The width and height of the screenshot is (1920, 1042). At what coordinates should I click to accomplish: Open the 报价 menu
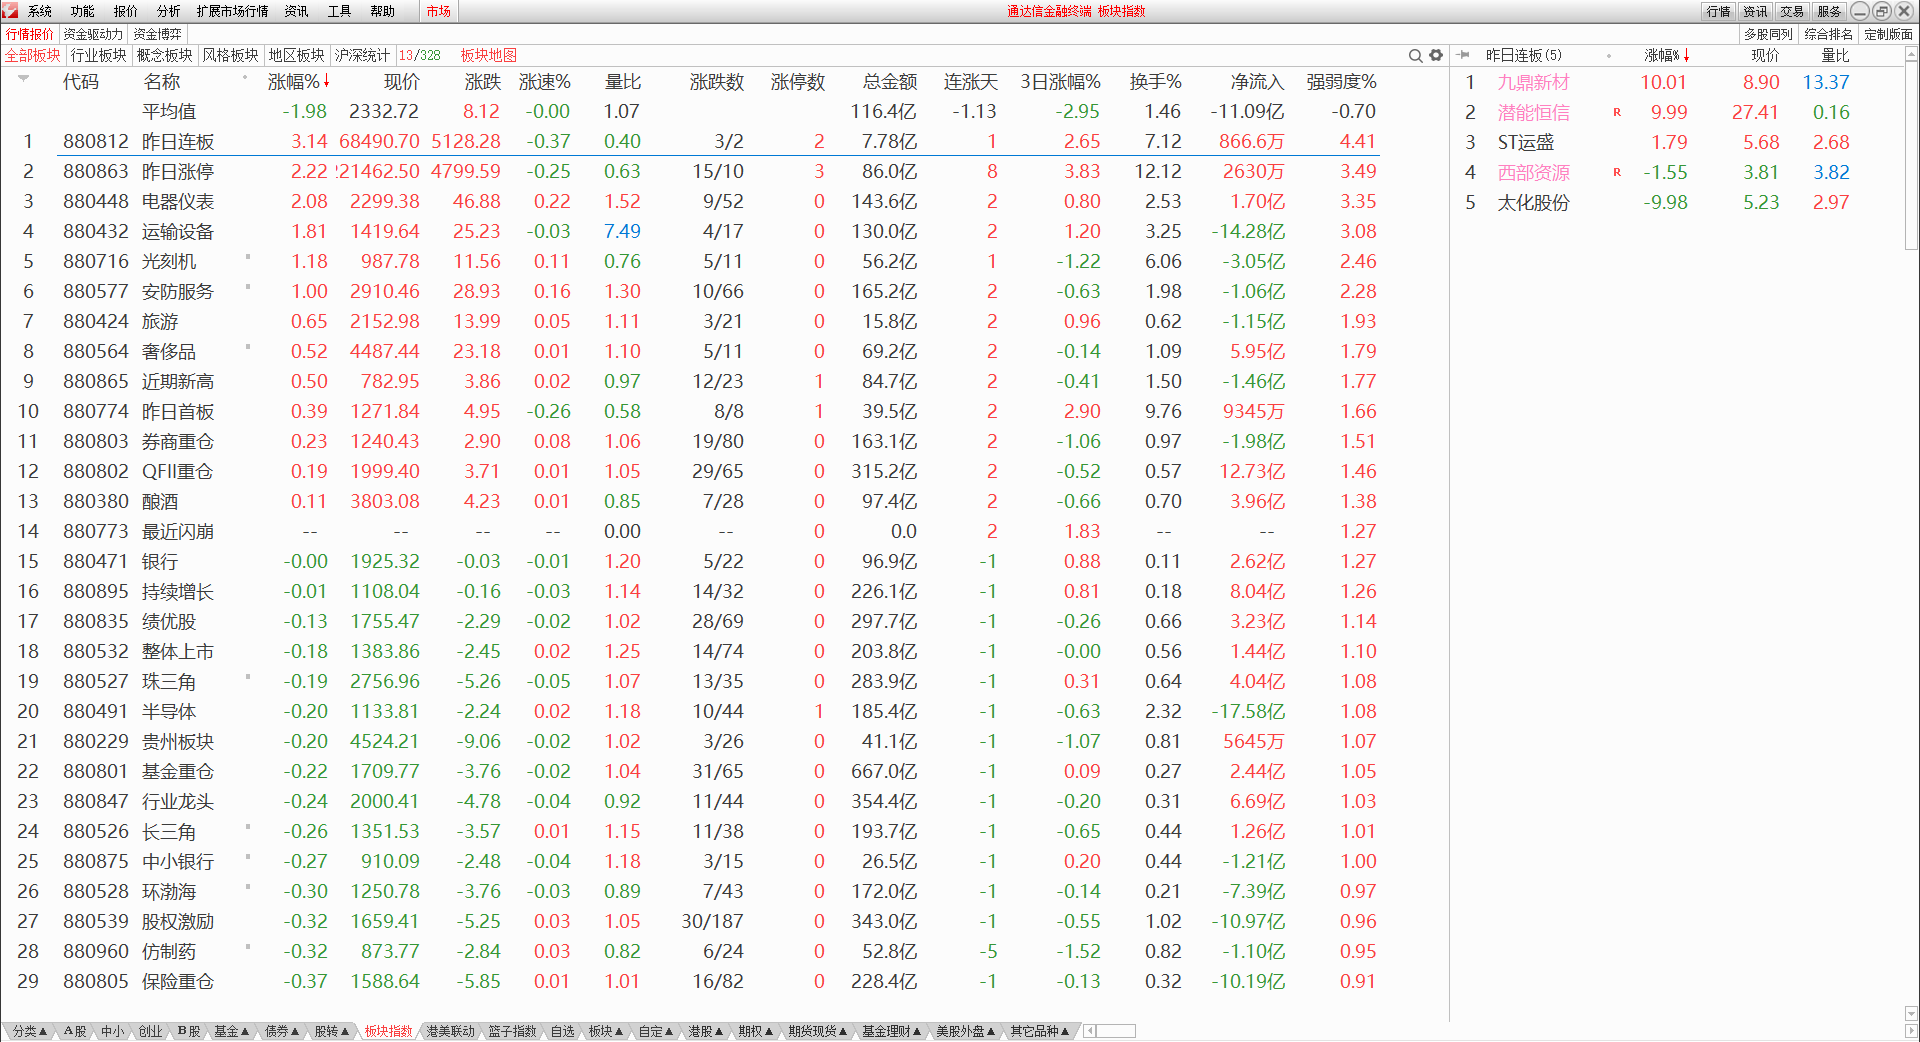[126, 11]
